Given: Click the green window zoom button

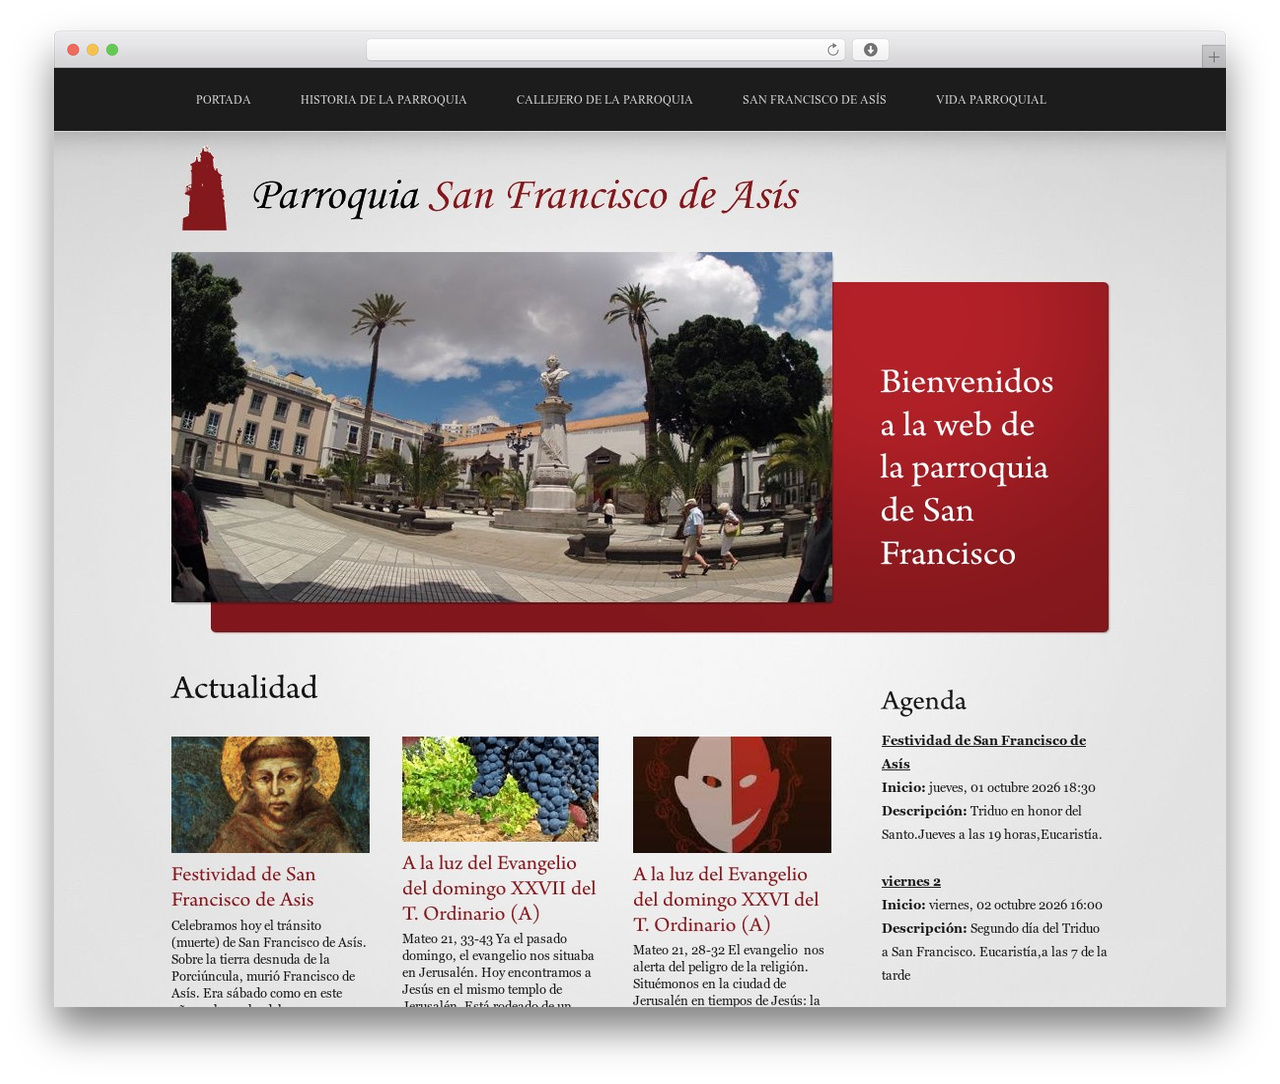Looking at the screenshot, I should pyautogui.click(x=112, y=50).
